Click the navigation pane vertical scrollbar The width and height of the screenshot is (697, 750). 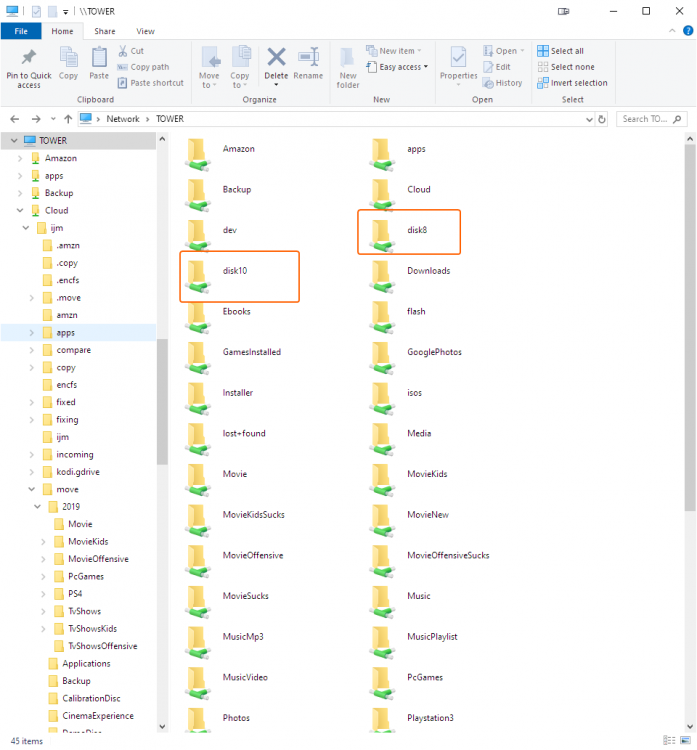(x=162, y=402)
